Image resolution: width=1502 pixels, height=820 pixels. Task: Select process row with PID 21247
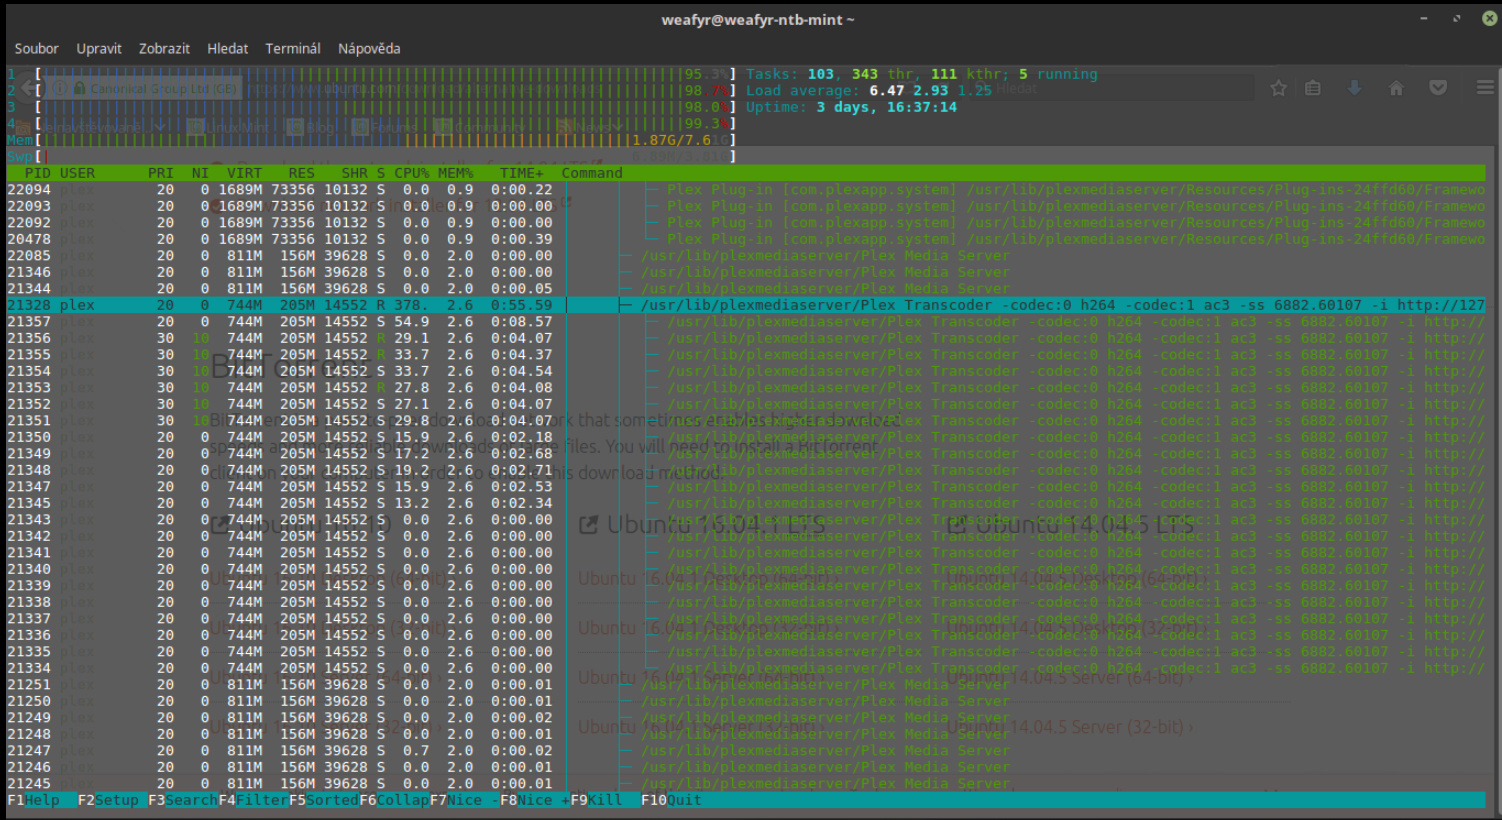click(746, 750)
